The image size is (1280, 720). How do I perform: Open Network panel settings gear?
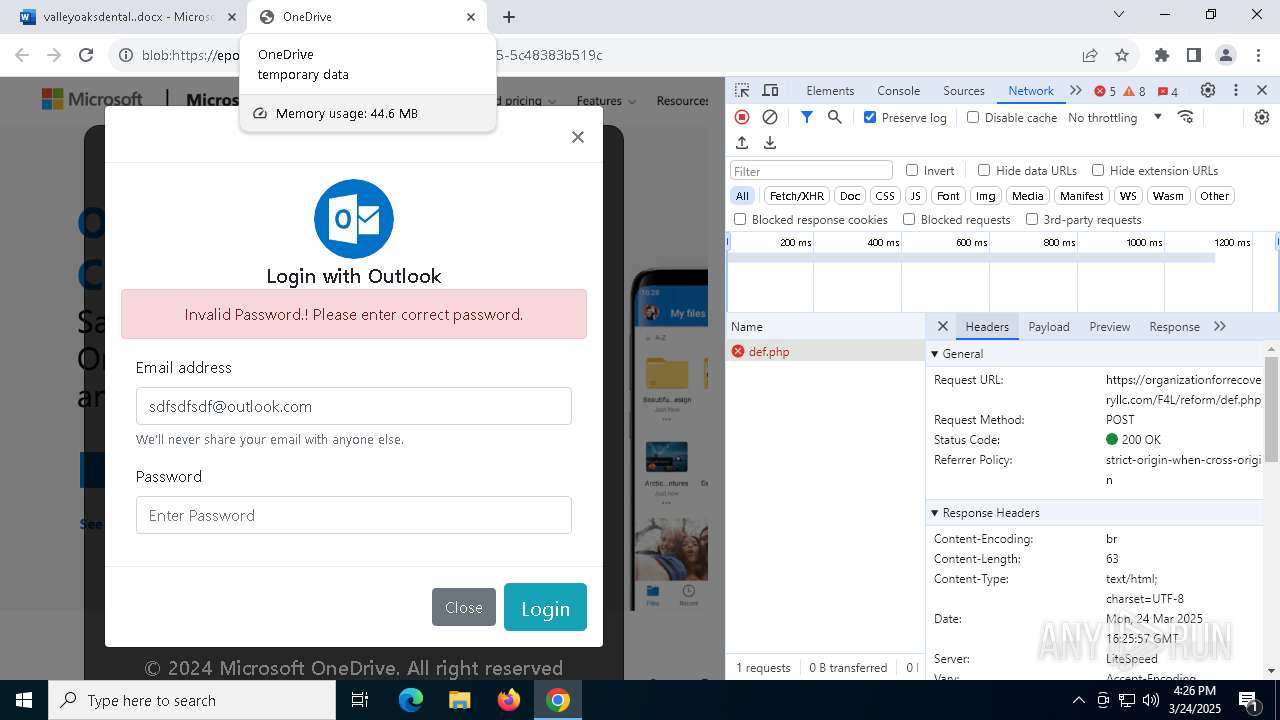click(1262, 117)
